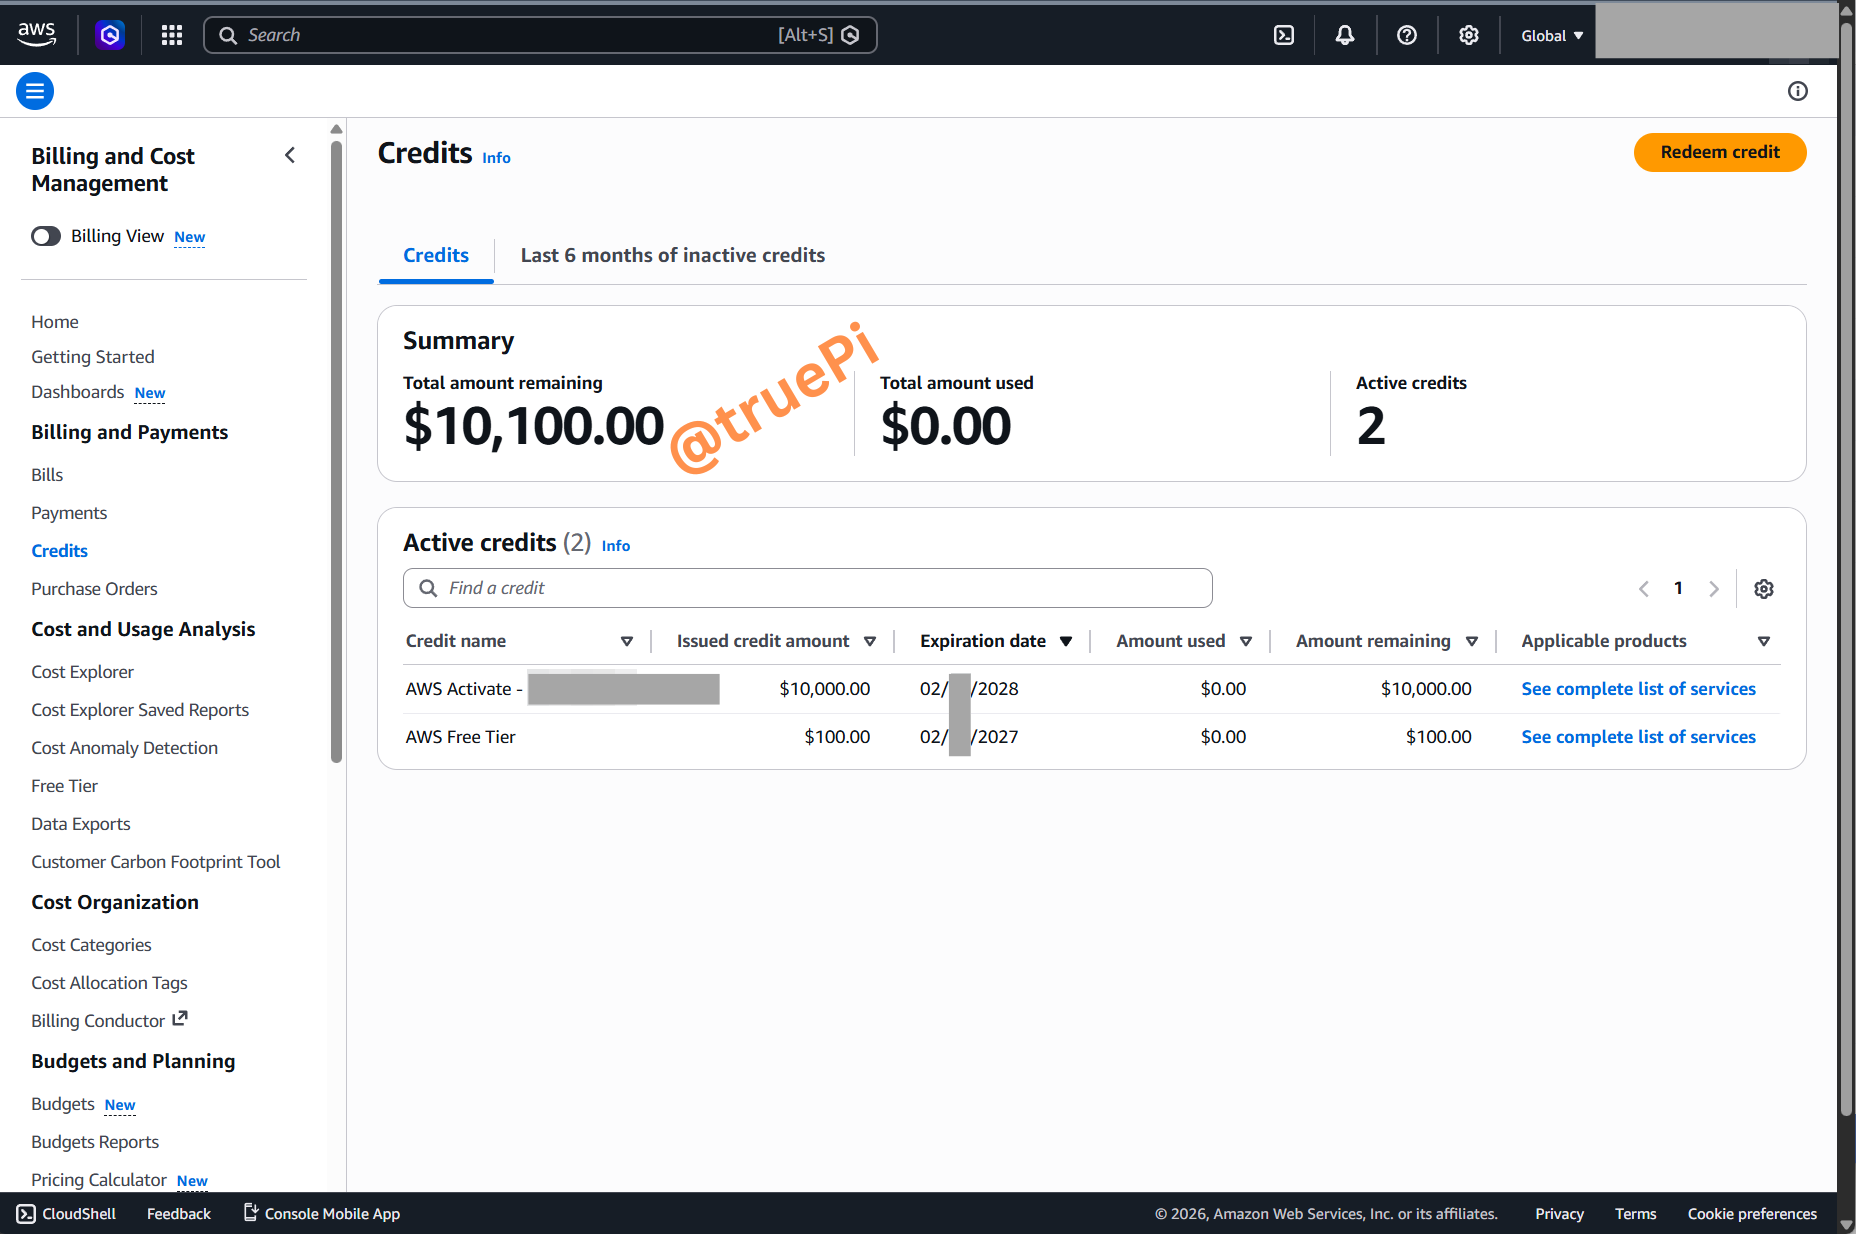Sort by Amount remaining arrow
This screenshot has width=1856, height=1234.
pos(1472,641)
